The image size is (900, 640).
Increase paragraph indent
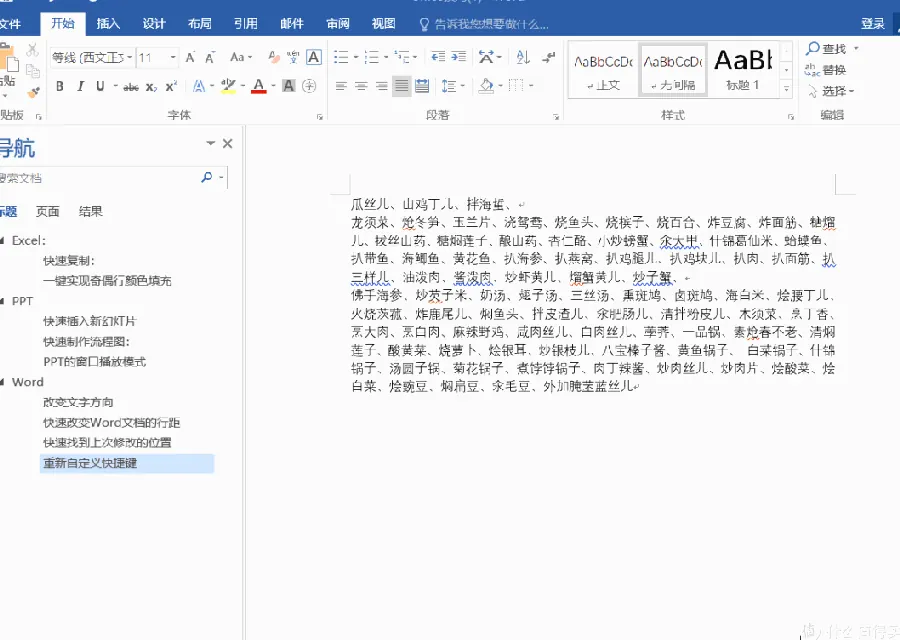point(458,57)
